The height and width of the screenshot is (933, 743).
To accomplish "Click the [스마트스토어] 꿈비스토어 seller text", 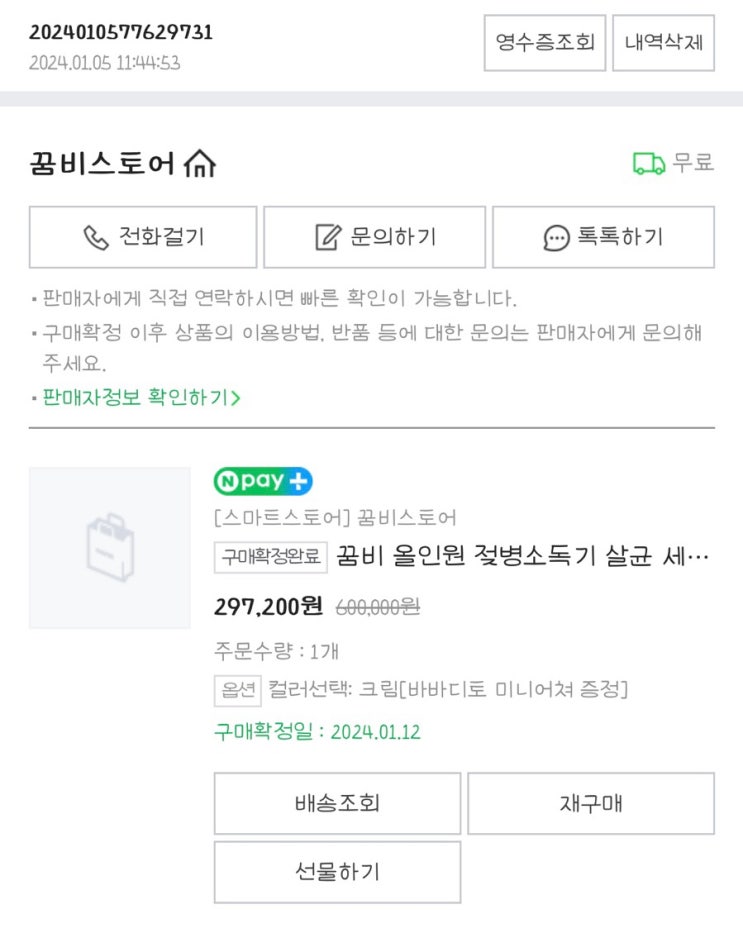I will (x=335, y=518).
